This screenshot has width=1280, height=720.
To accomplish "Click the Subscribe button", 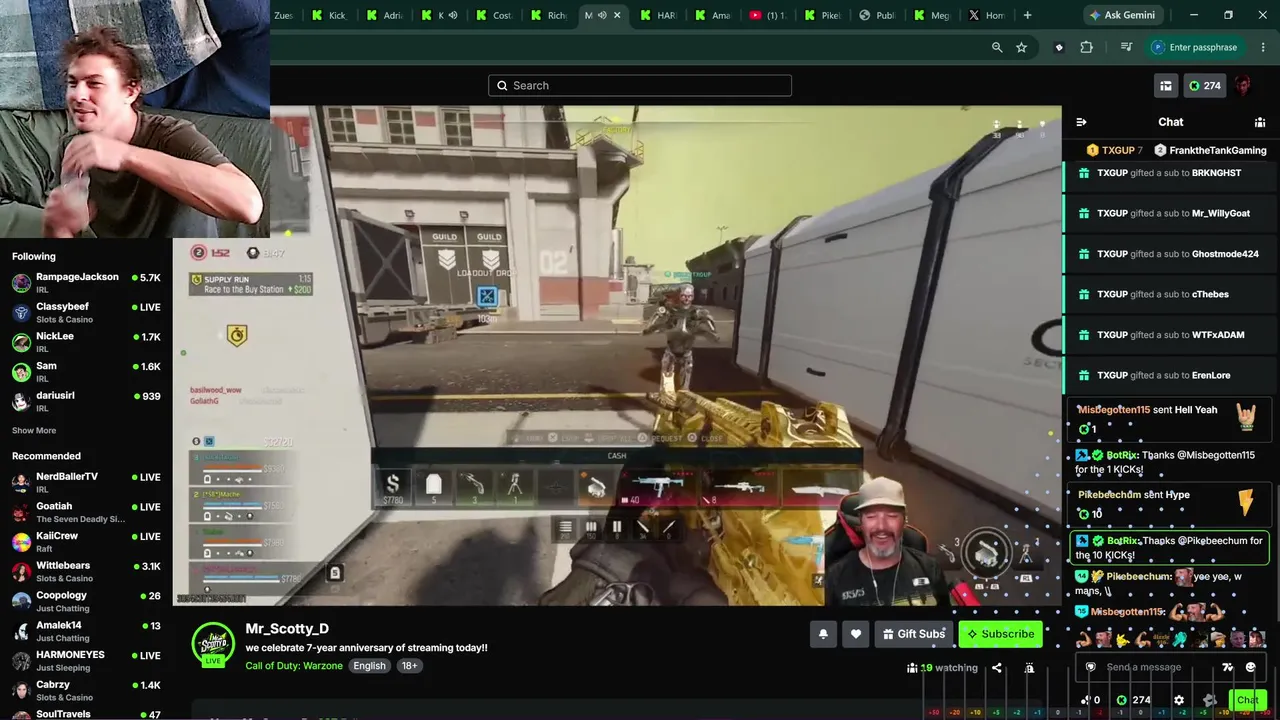I will 1000,634.
